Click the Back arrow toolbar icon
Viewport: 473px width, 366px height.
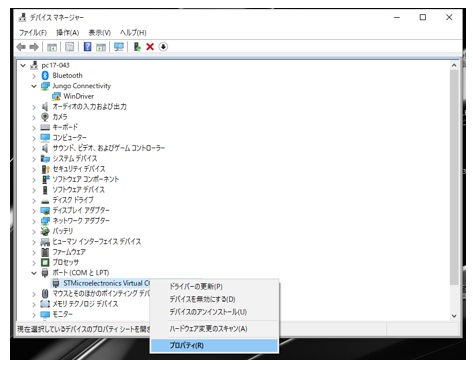21,47
